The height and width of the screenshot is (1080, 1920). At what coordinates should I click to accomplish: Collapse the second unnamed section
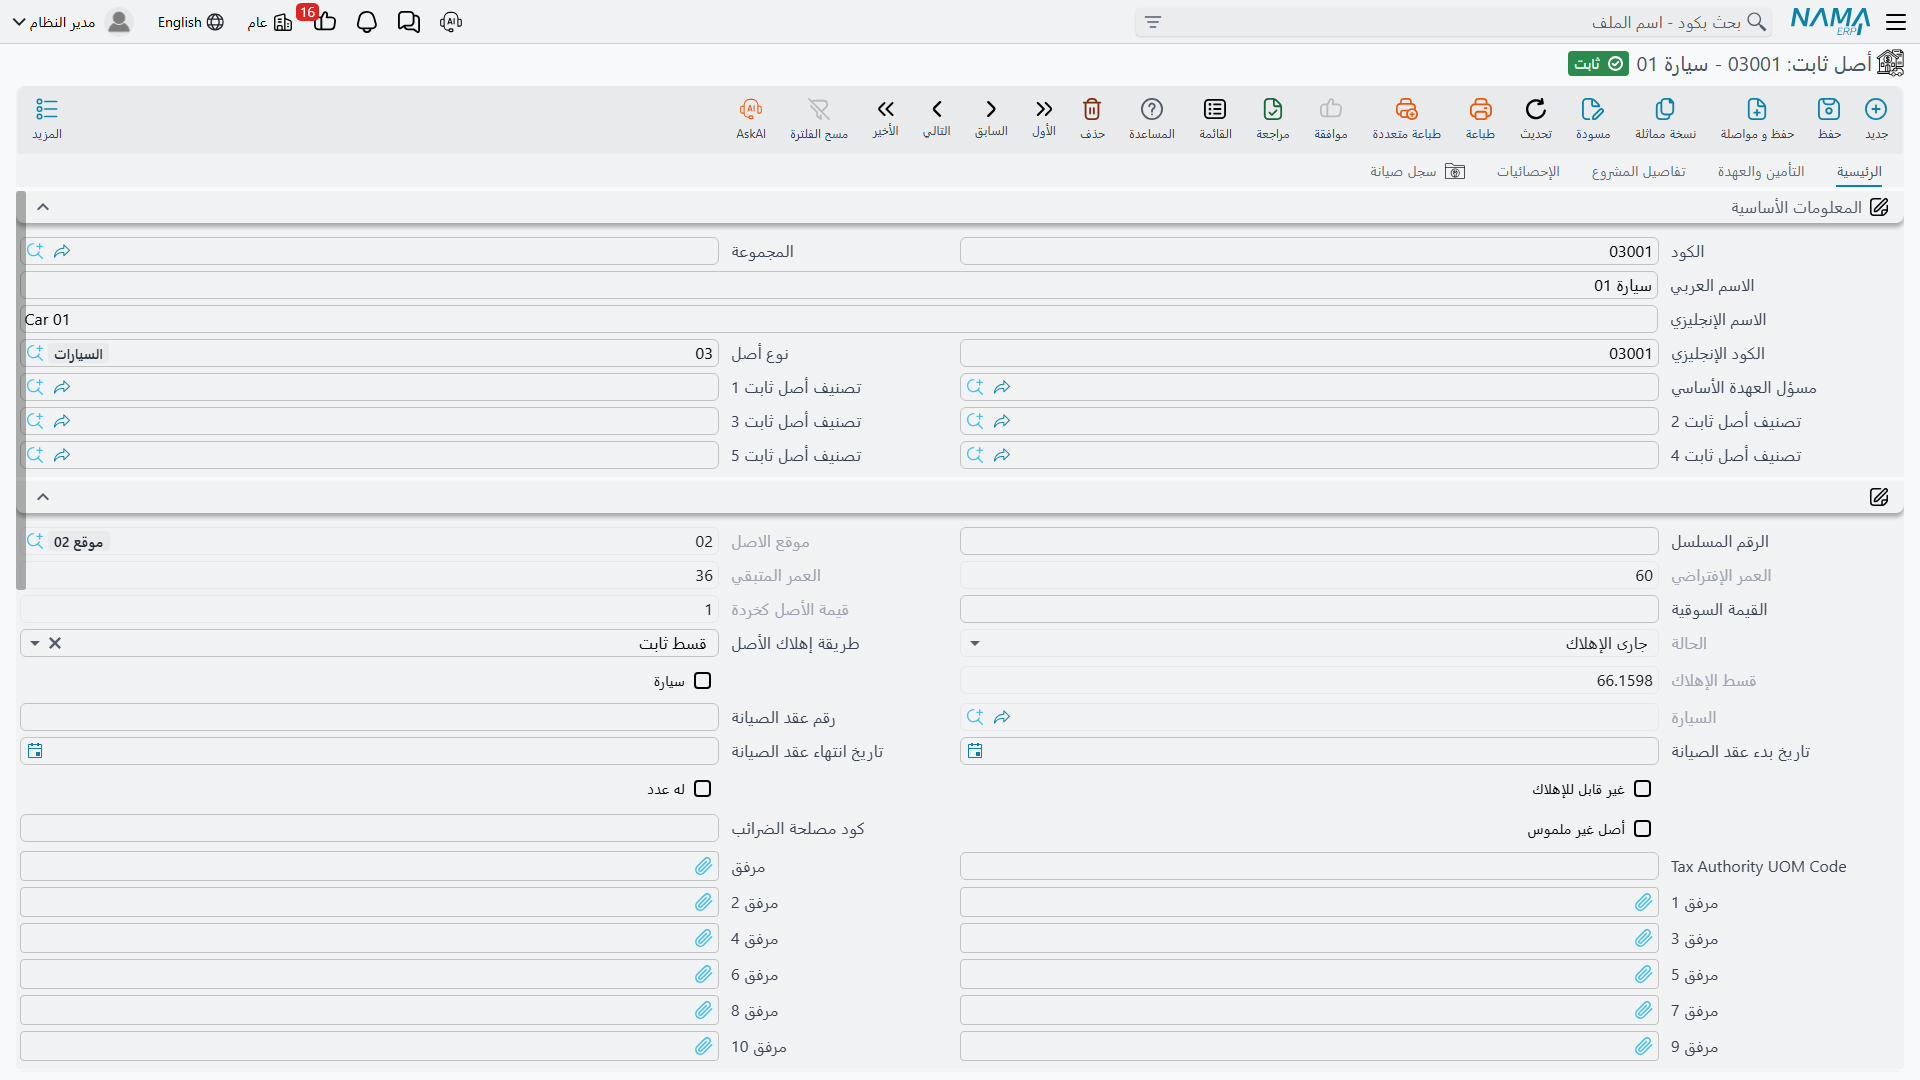(43, 497)
